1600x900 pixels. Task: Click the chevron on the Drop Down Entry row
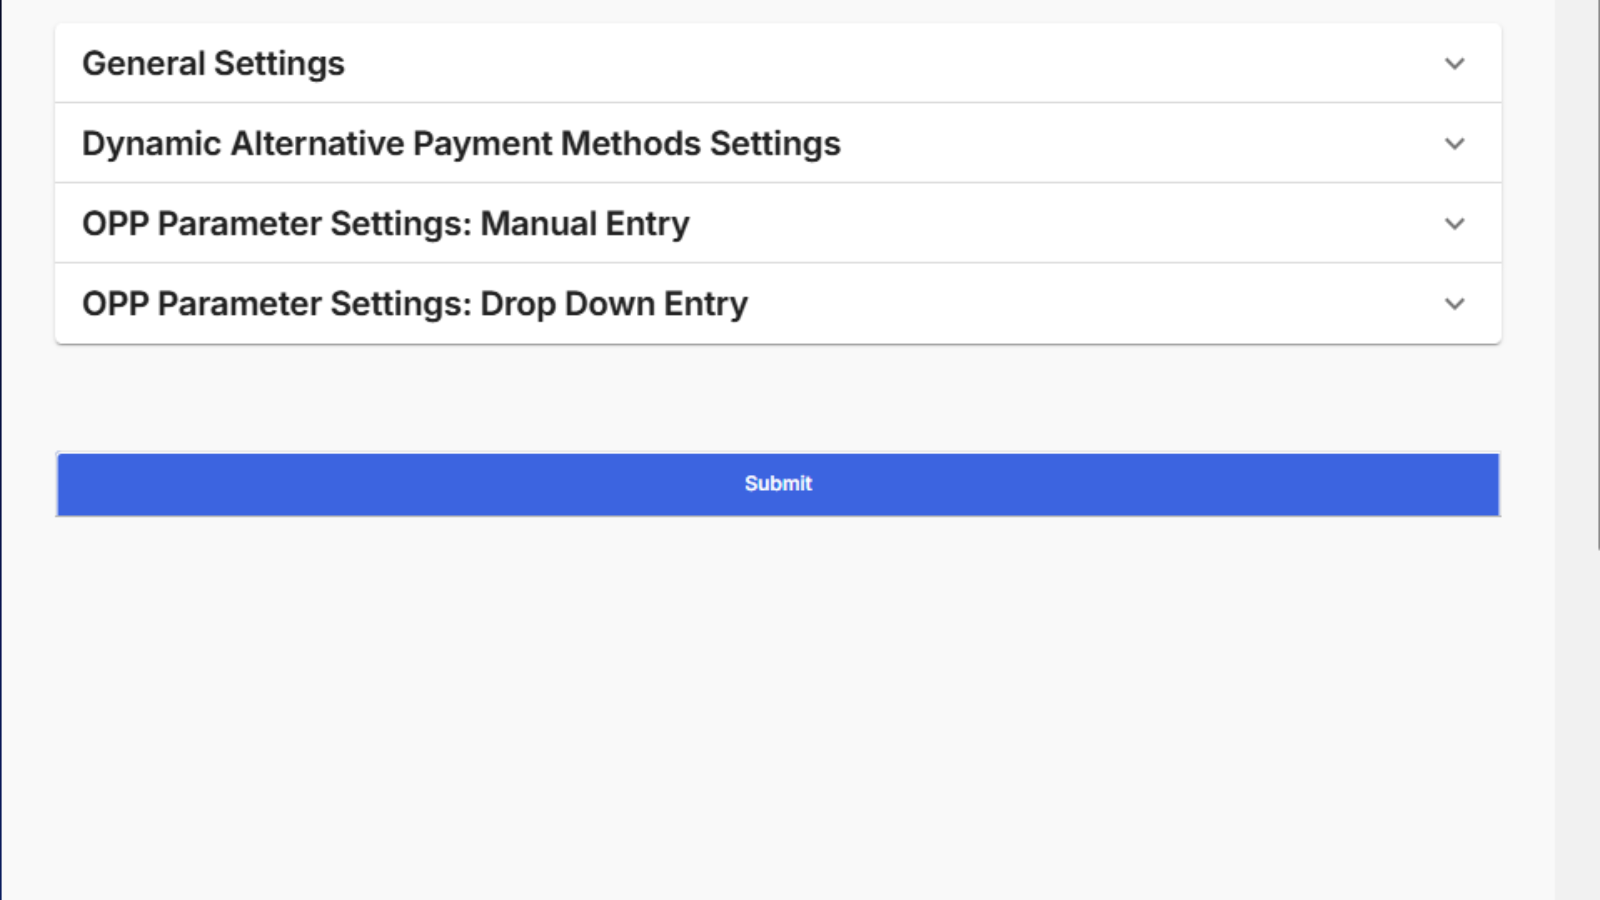click(1454, 304)
